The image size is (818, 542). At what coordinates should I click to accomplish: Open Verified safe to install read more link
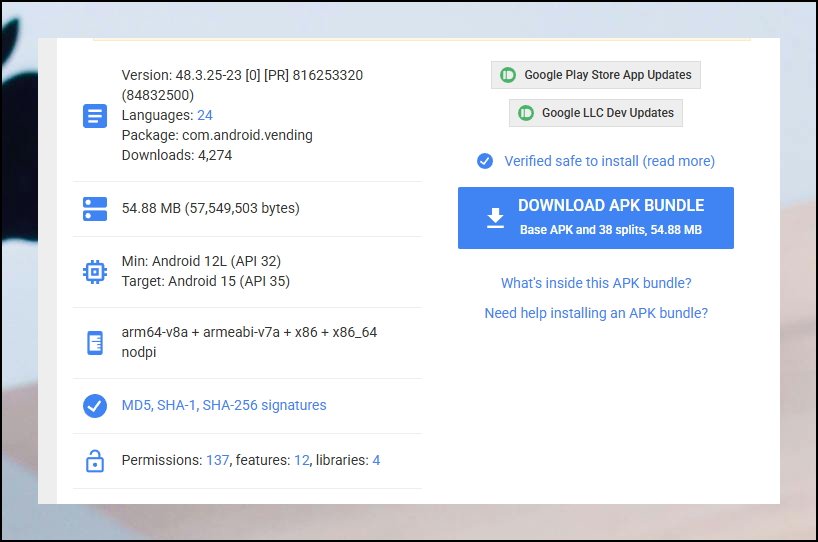pyautogui.click(x=609, y=161)
